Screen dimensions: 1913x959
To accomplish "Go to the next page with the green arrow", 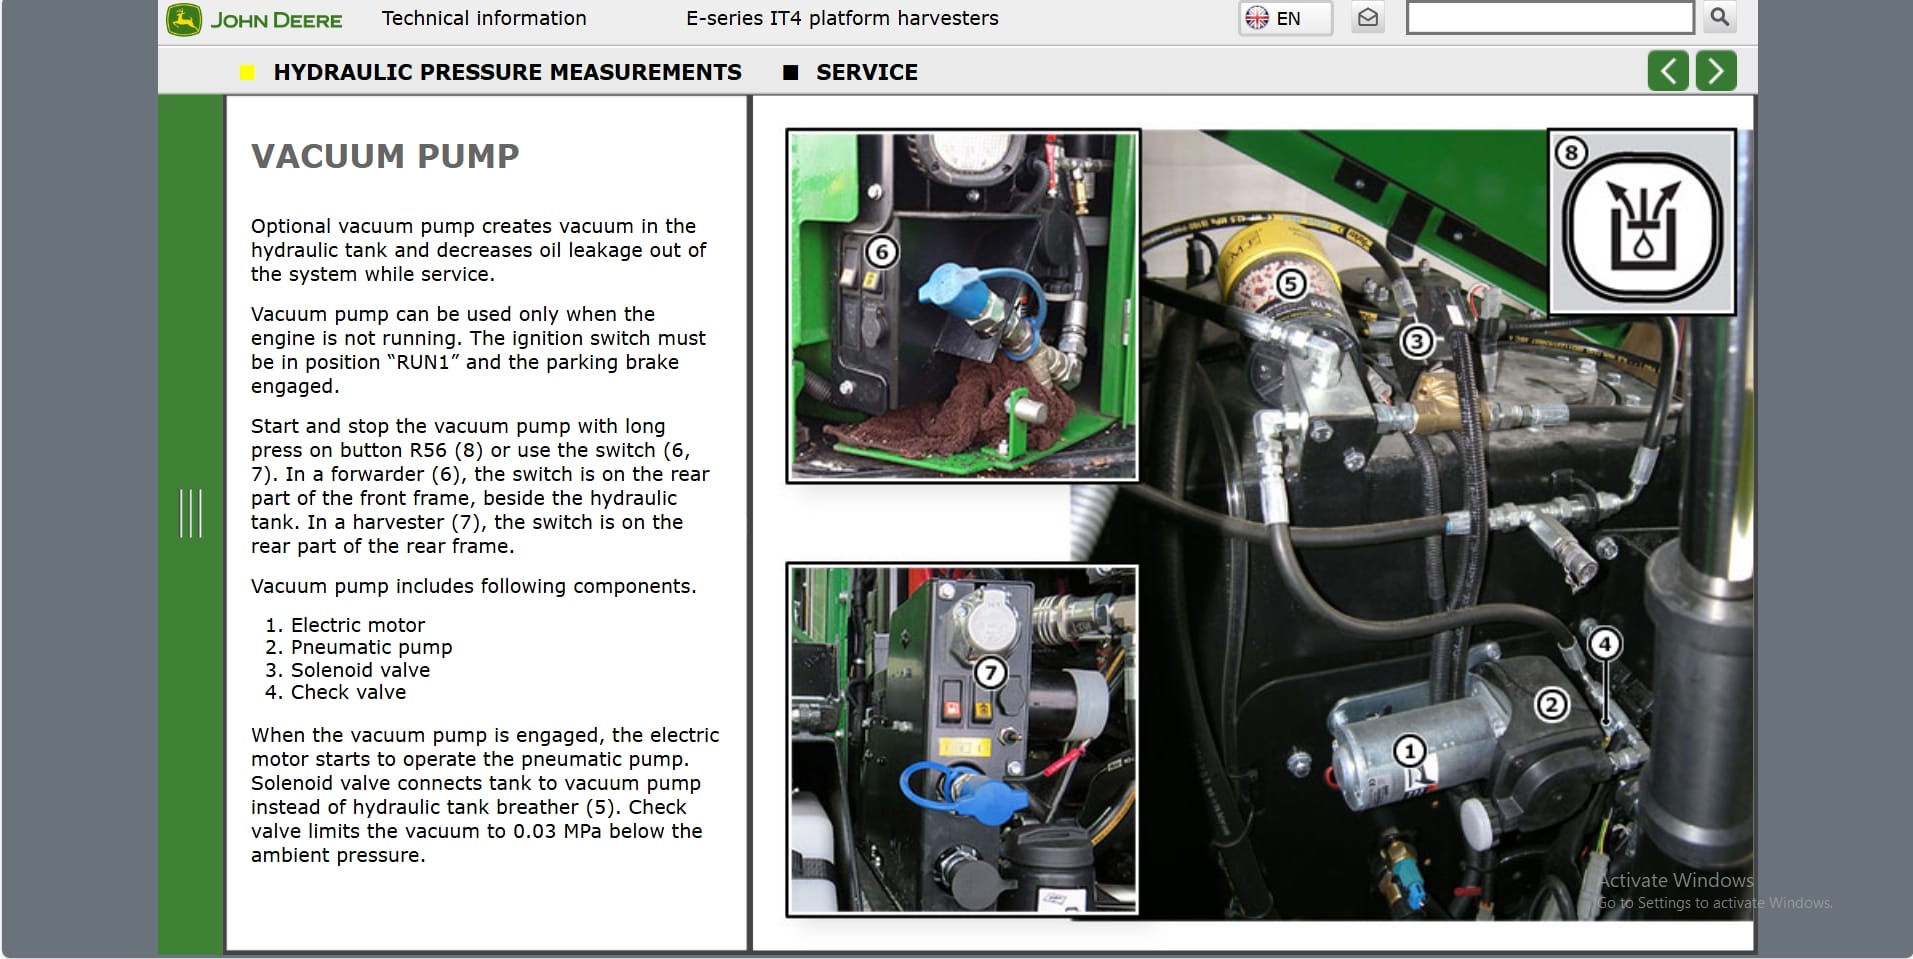I will click(x=1715, y=70).
